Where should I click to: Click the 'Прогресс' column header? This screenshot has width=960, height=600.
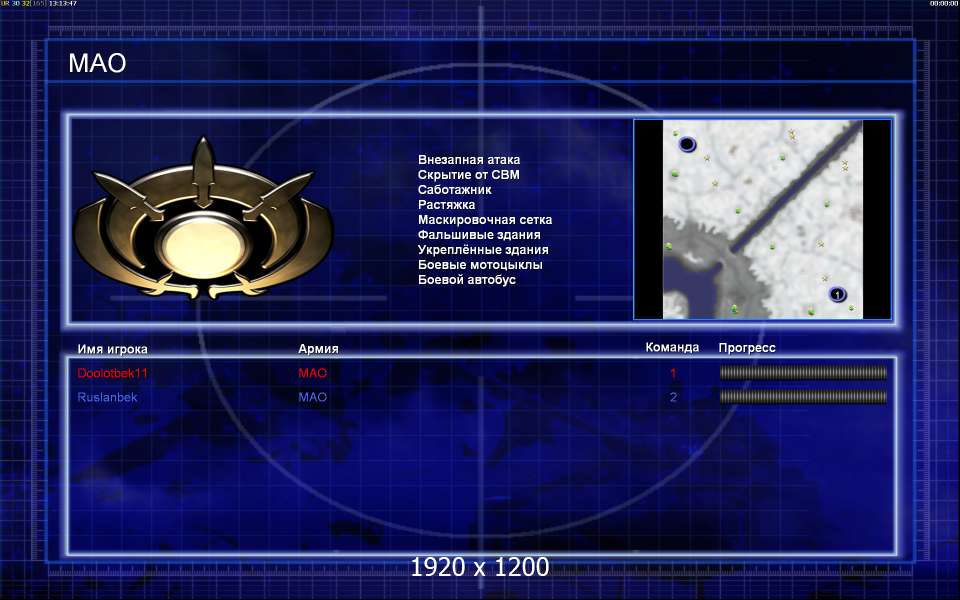(x=747, y=348)
